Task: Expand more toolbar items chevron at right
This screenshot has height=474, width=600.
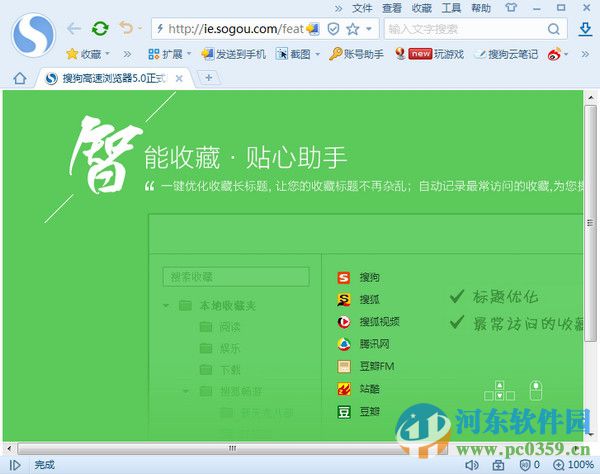Action: tap(585, 54)
